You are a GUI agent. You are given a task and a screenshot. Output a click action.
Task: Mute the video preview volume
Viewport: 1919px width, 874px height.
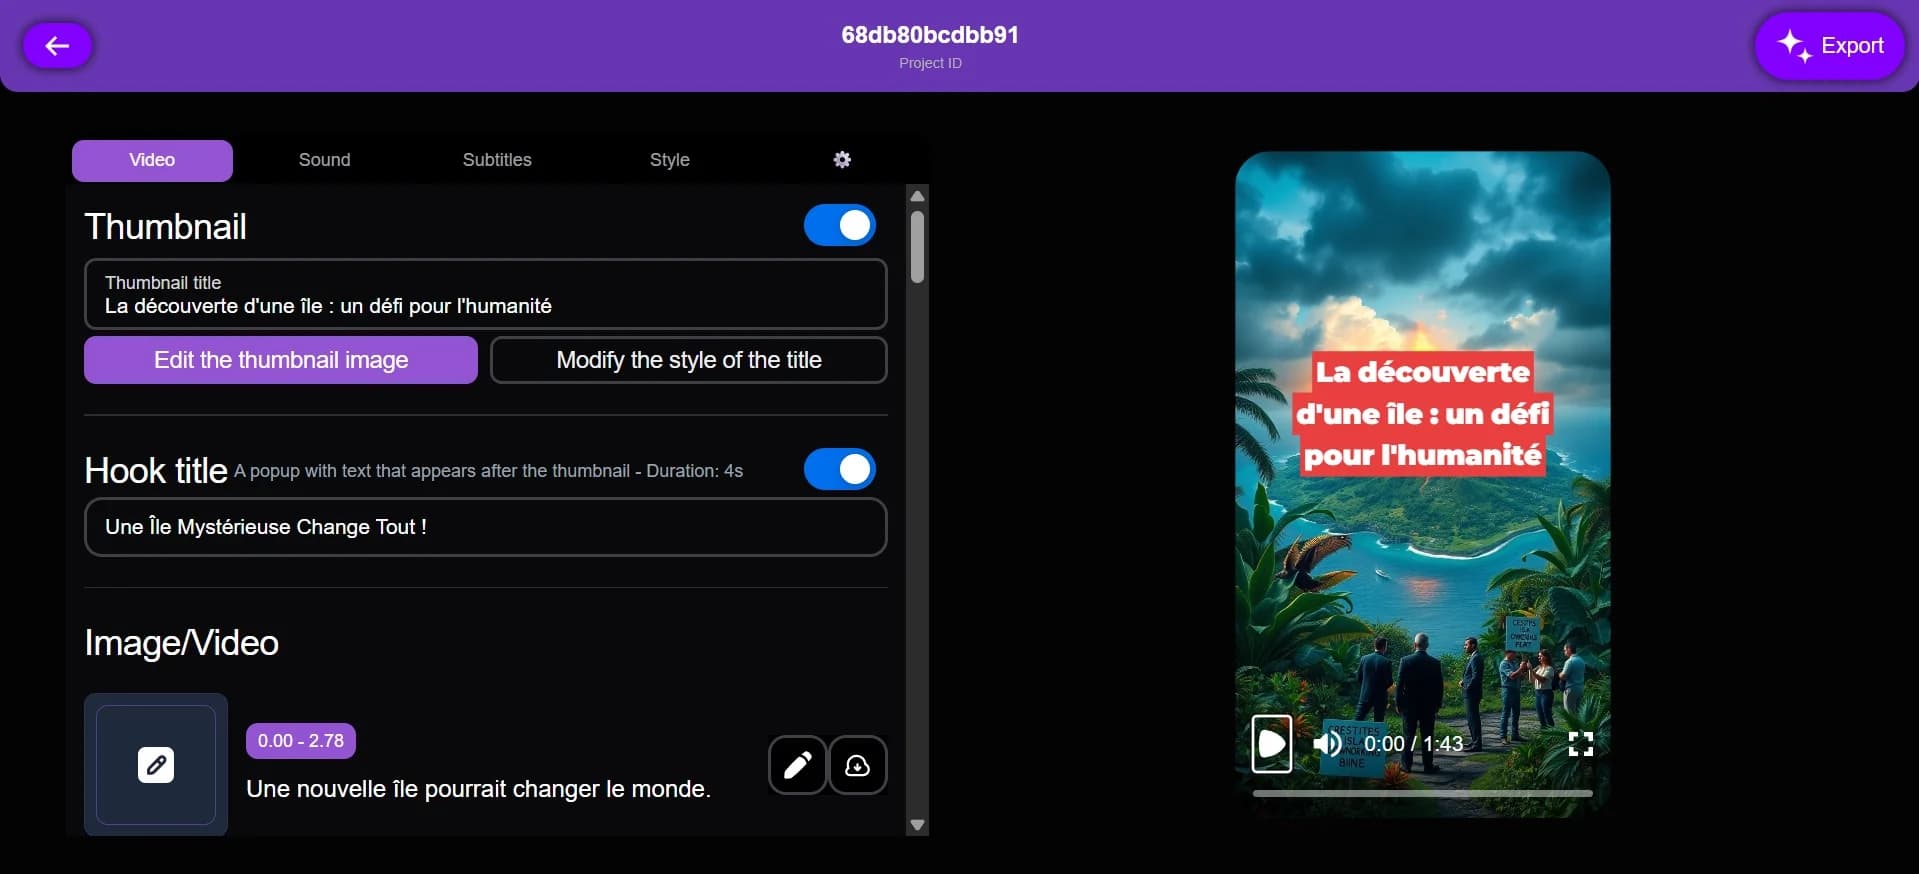[x=1327, y=744]
